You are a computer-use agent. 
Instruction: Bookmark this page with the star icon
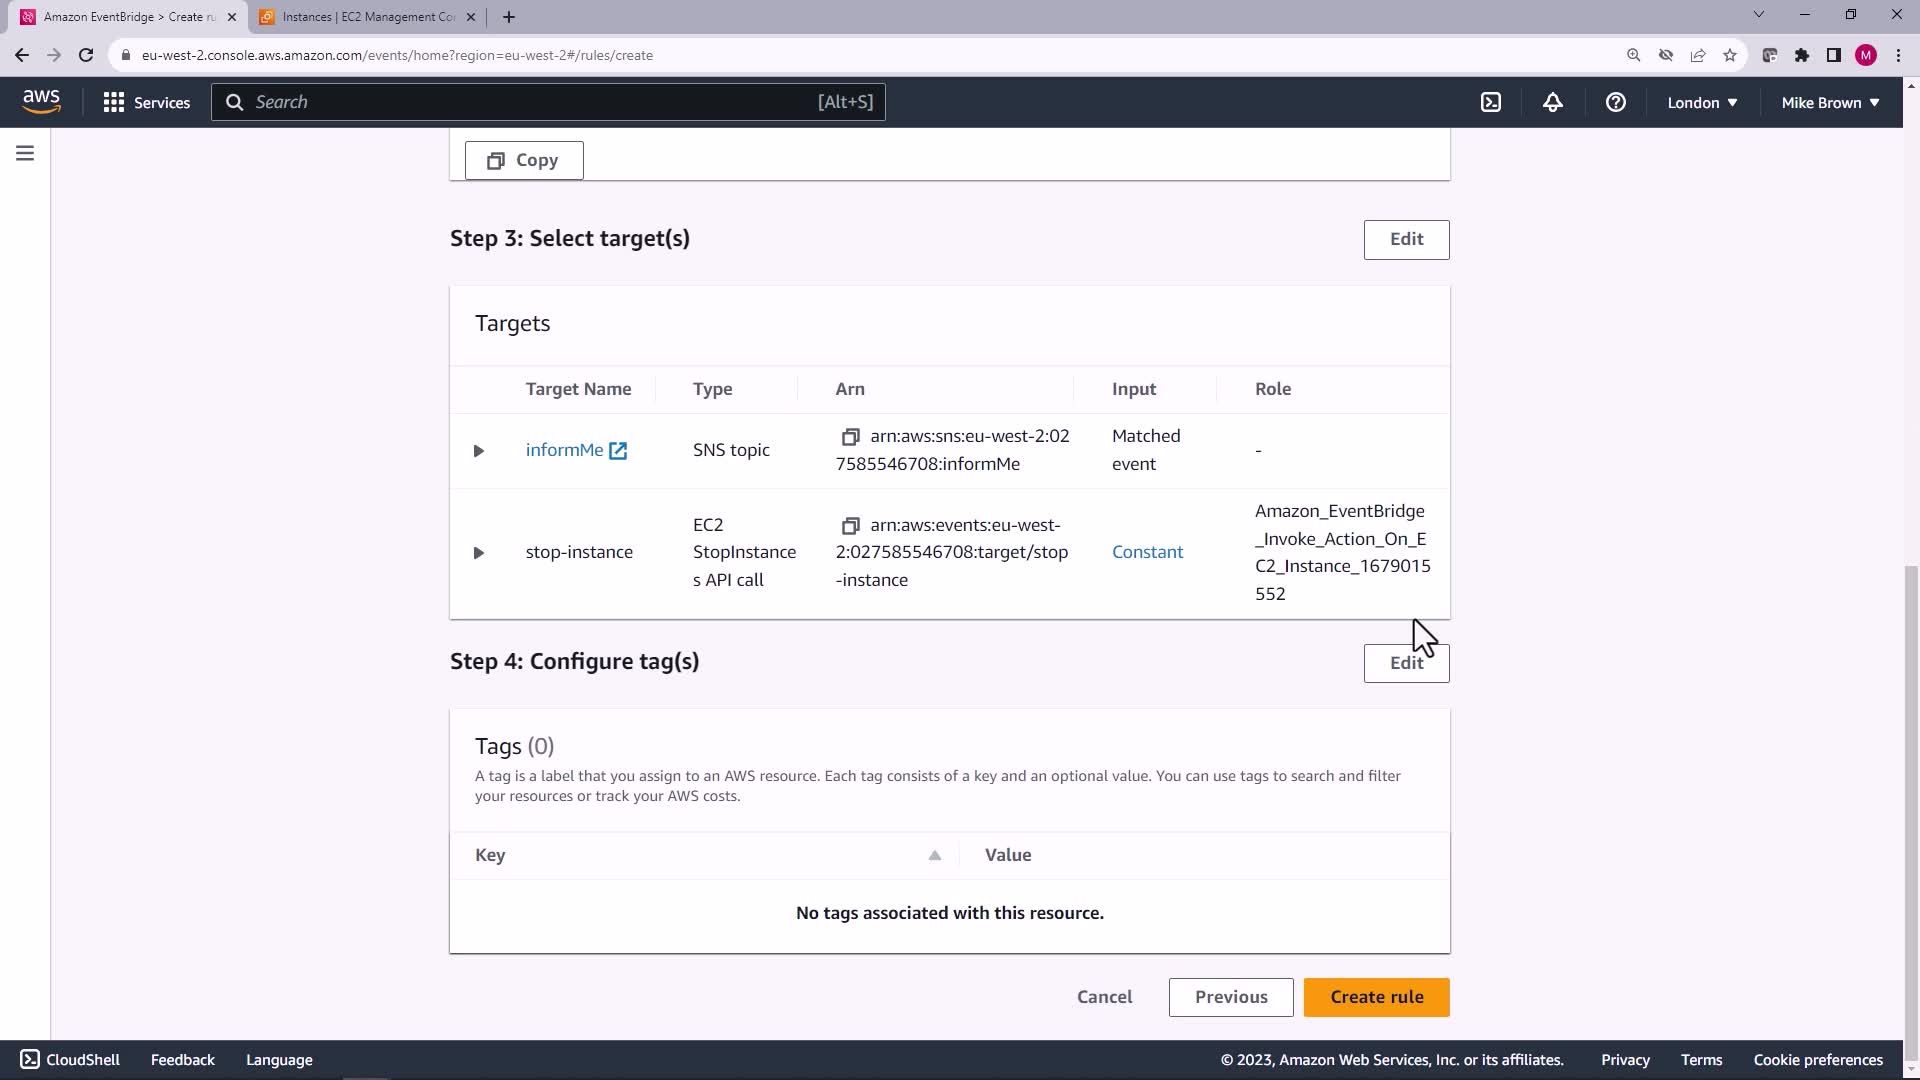[1730, 55]
